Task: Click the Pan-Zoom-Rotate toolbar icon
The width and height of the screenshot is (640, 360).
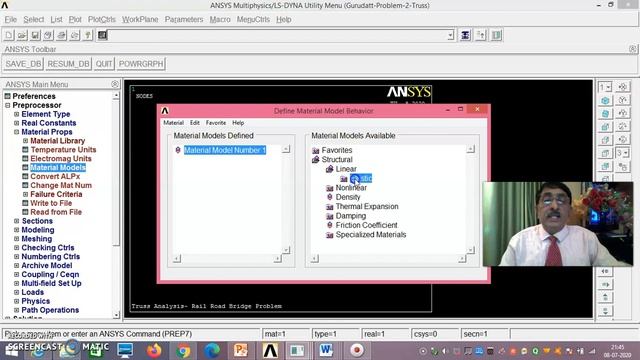Action: tap(48, 36)
